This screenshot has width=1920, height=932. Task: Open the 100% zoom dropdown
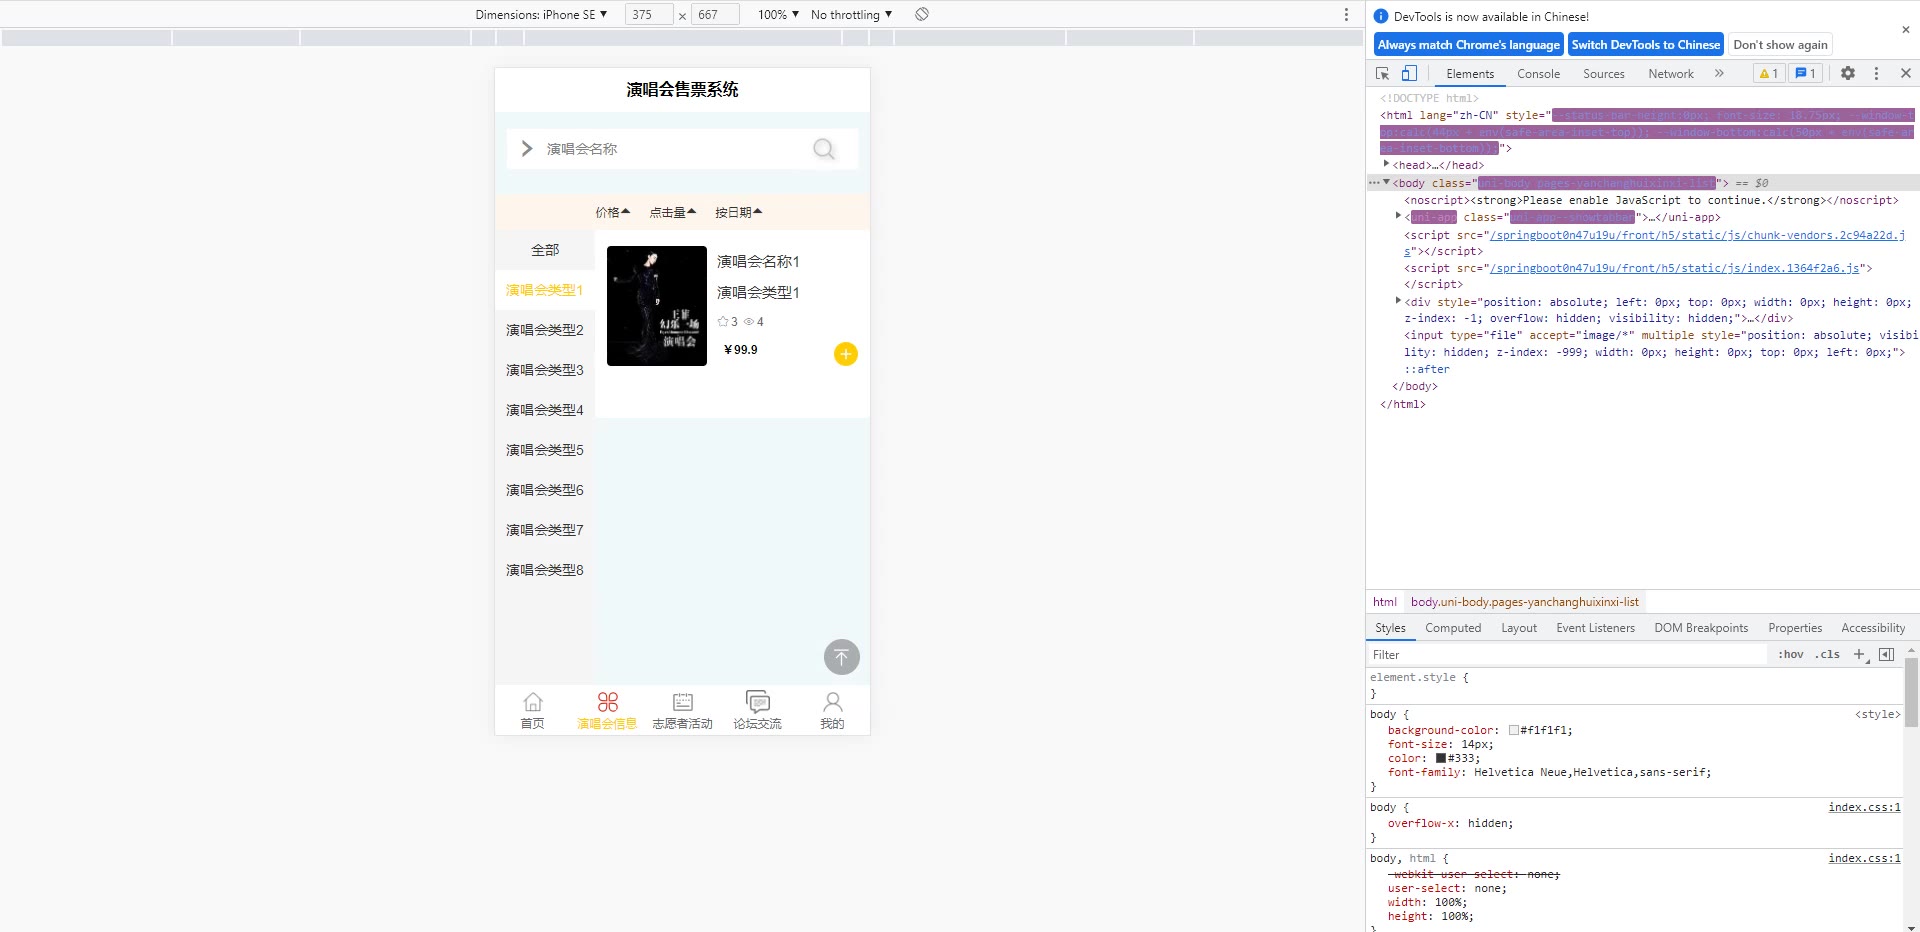(778, 15)
